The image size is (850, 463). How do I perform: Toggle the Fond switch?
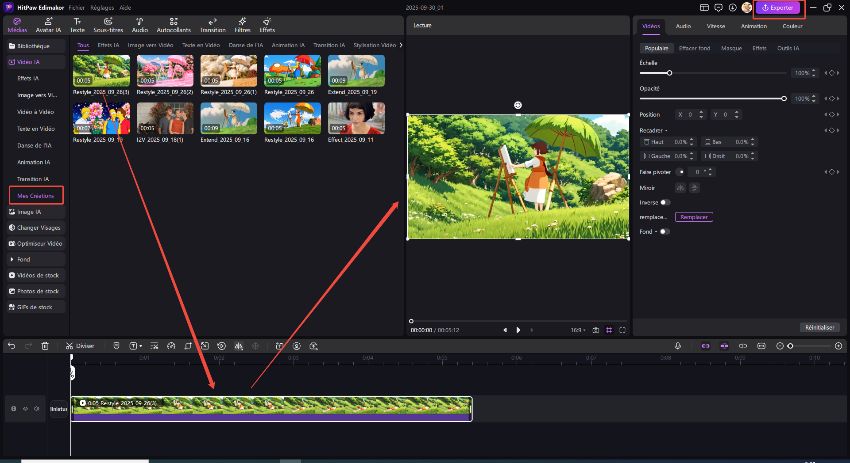pos(660,231)
